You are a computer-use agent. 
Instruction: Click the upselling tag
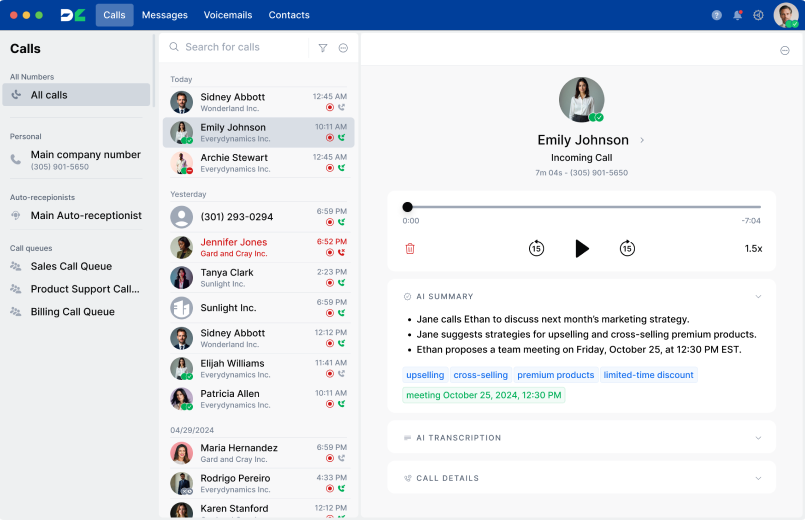(x=425, y=375)
